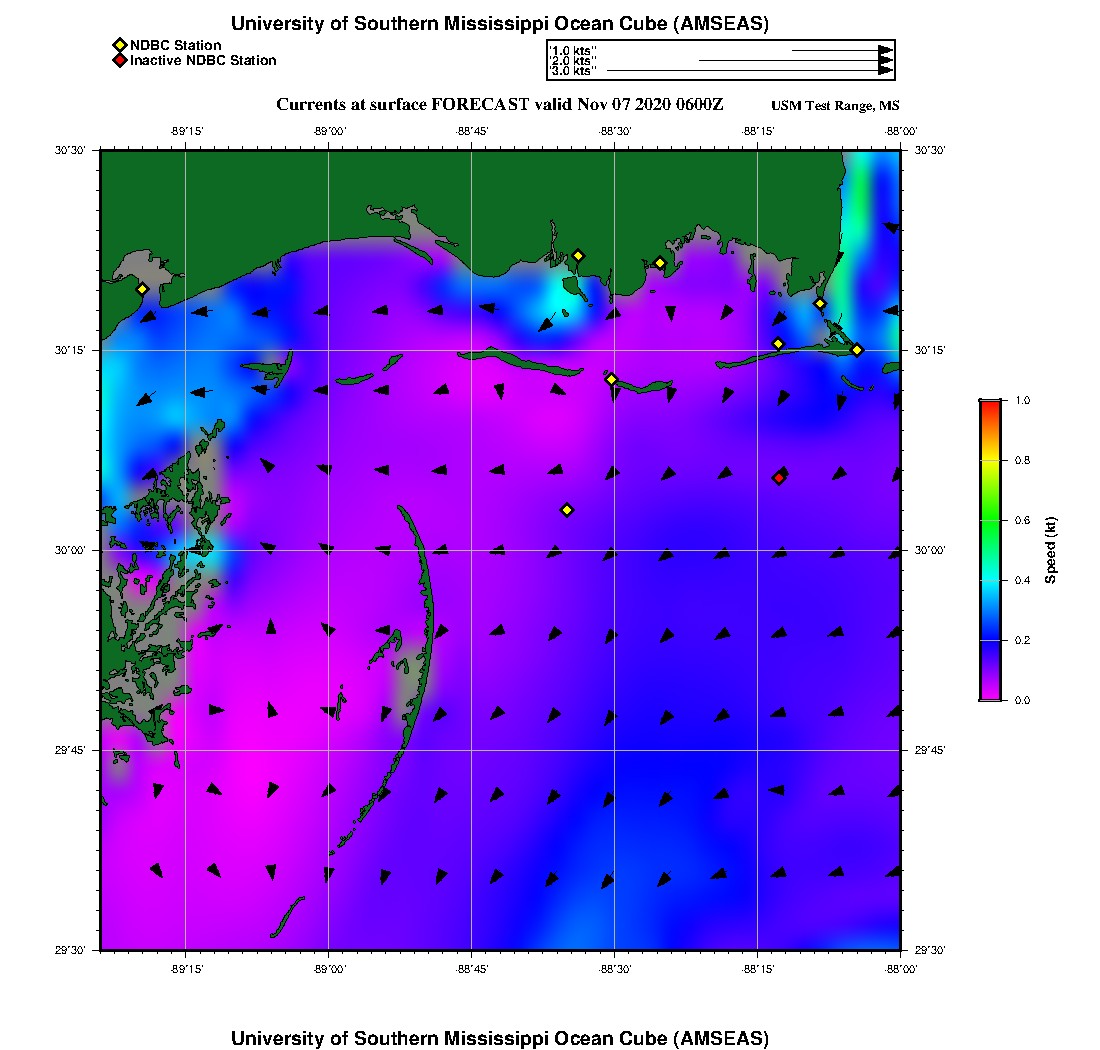Viewport: 1100px width, 1050px height.
Task: Select the northernmost yellow NDBC station marker
Action: [577, 256]
